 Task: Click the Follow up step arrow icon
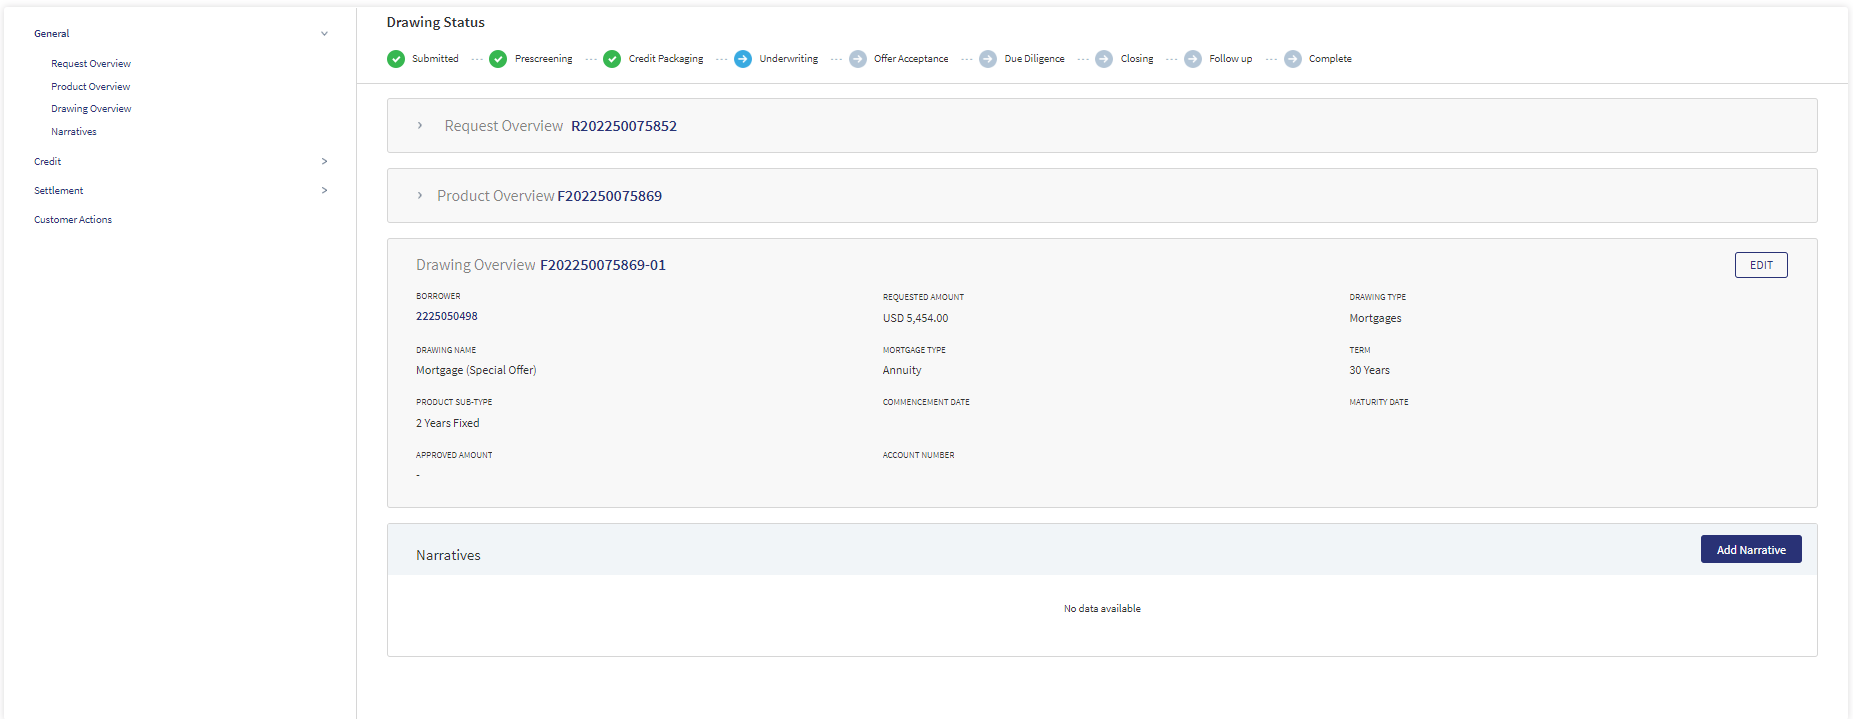click(1193, 59)
